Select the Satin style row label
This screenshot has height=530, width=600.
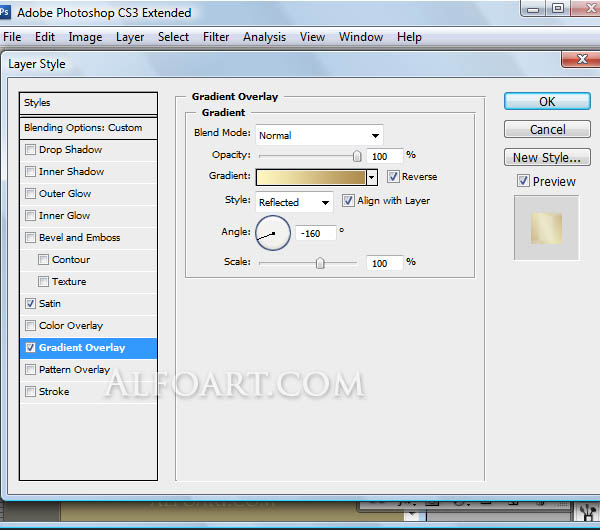(x=50, y=303)
